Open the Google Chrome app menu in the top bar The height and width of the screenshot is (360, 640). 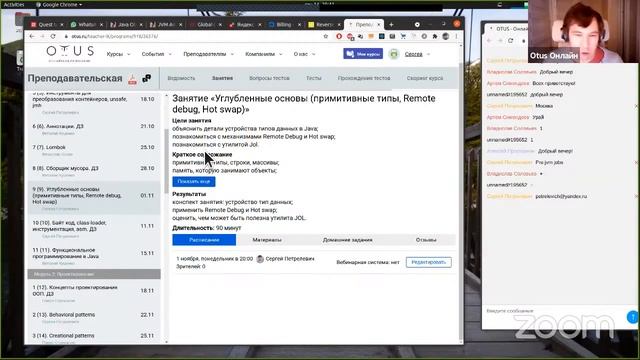click(x=59, y=4)
